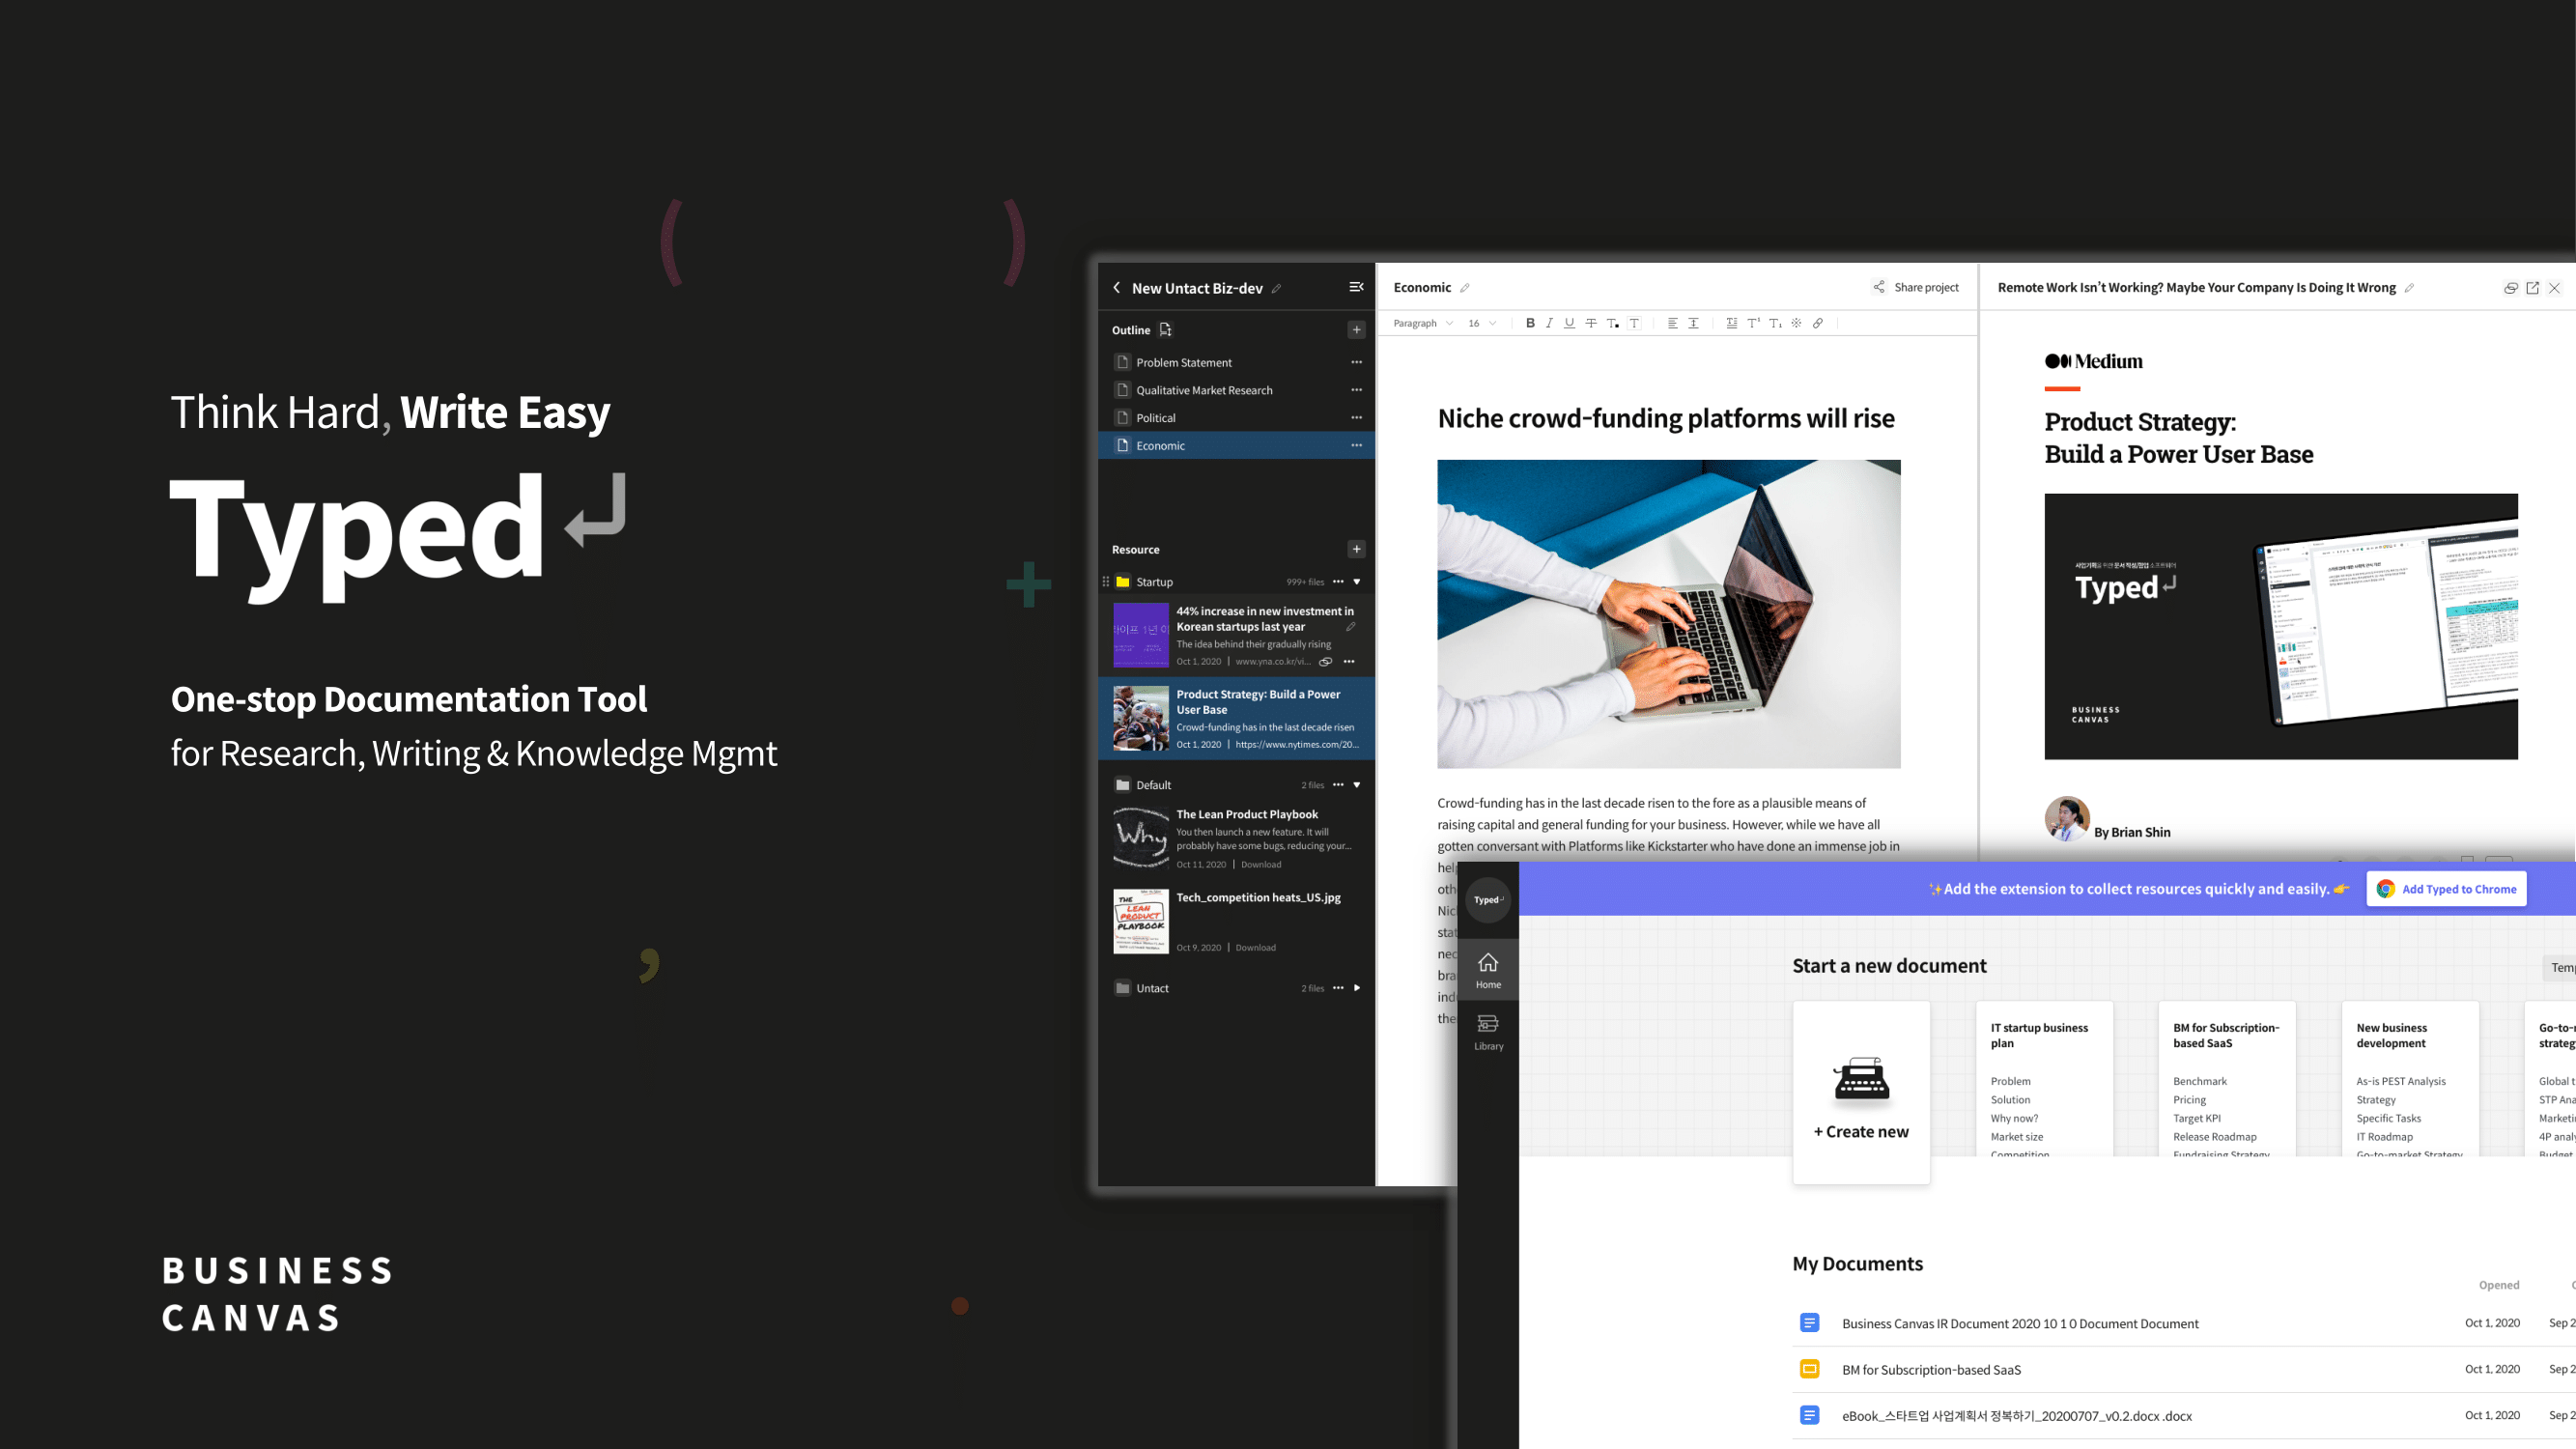Collapse the Default resource folder
The height and width of the screenshot is (1449, 2576).
point(1357,785)
